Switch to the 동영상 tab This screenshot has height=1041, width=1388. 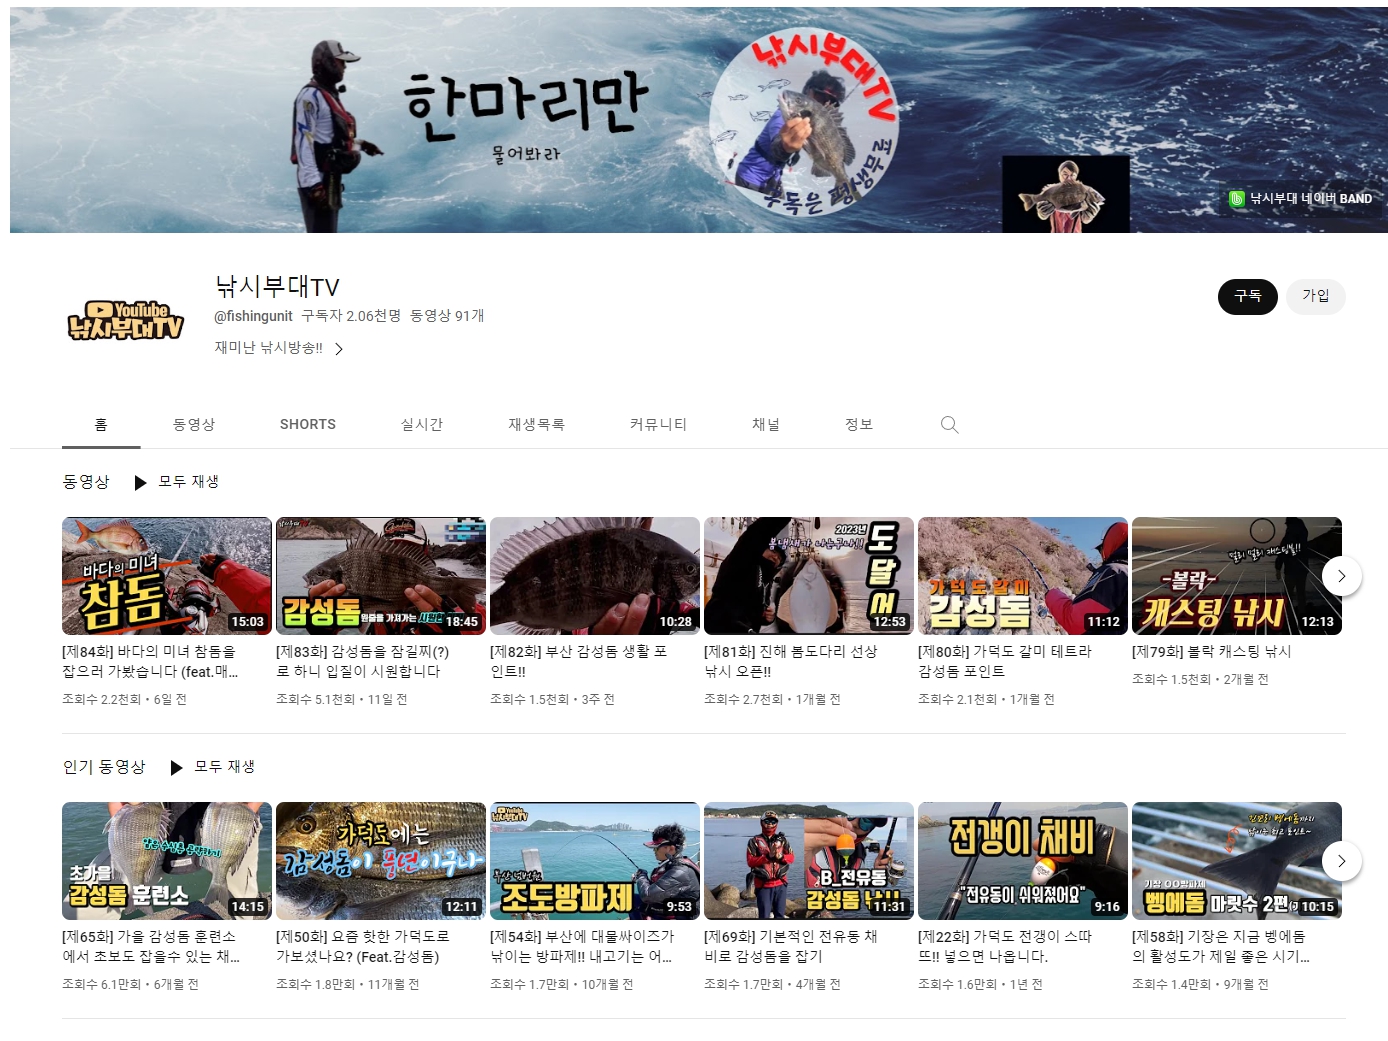[x=194, y=425]
